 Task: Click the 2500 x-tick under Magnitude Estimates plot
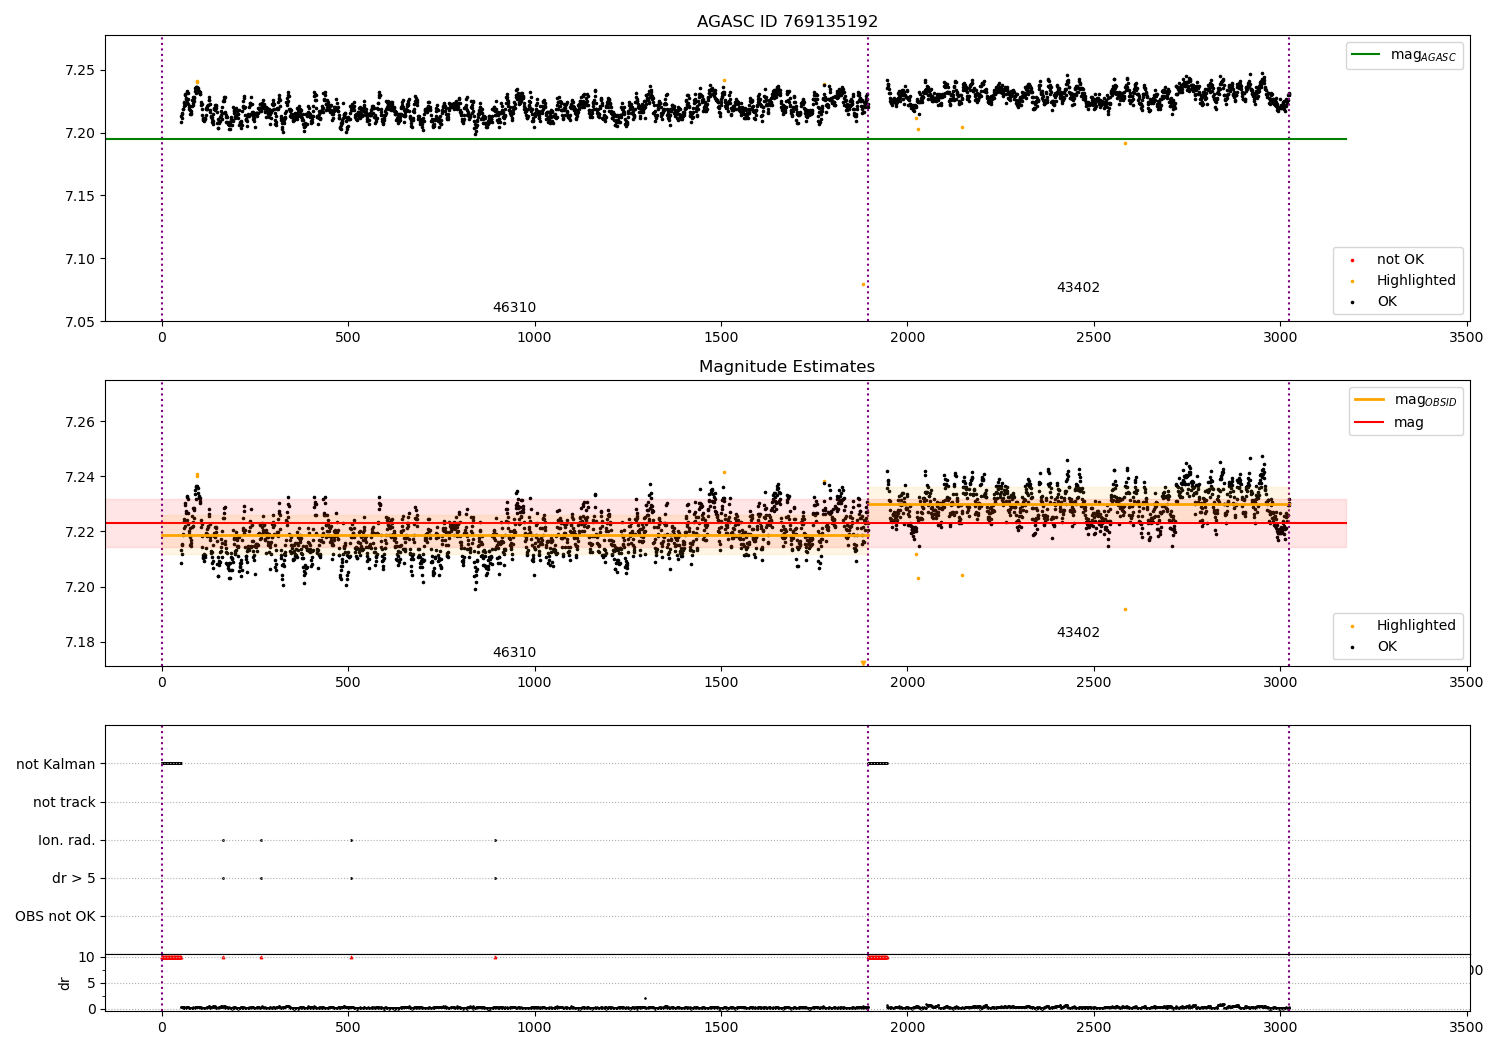[1093, 683]
